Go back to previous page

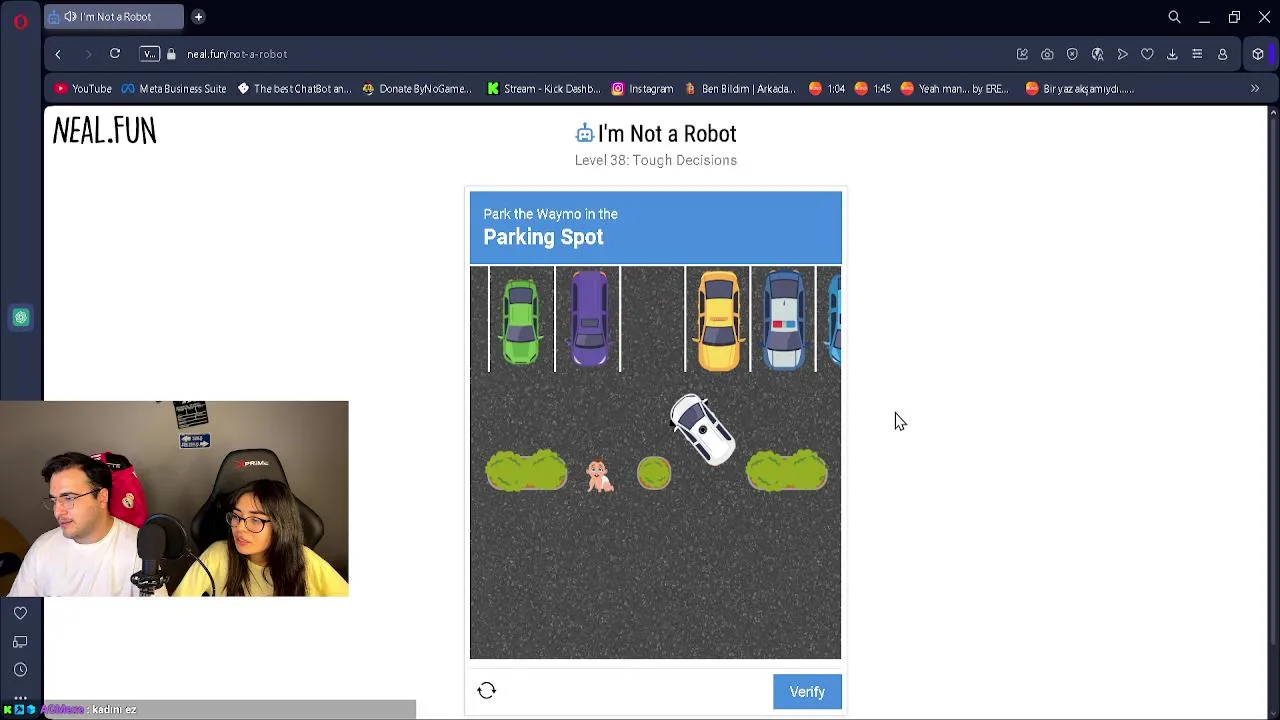click(58, 54)
